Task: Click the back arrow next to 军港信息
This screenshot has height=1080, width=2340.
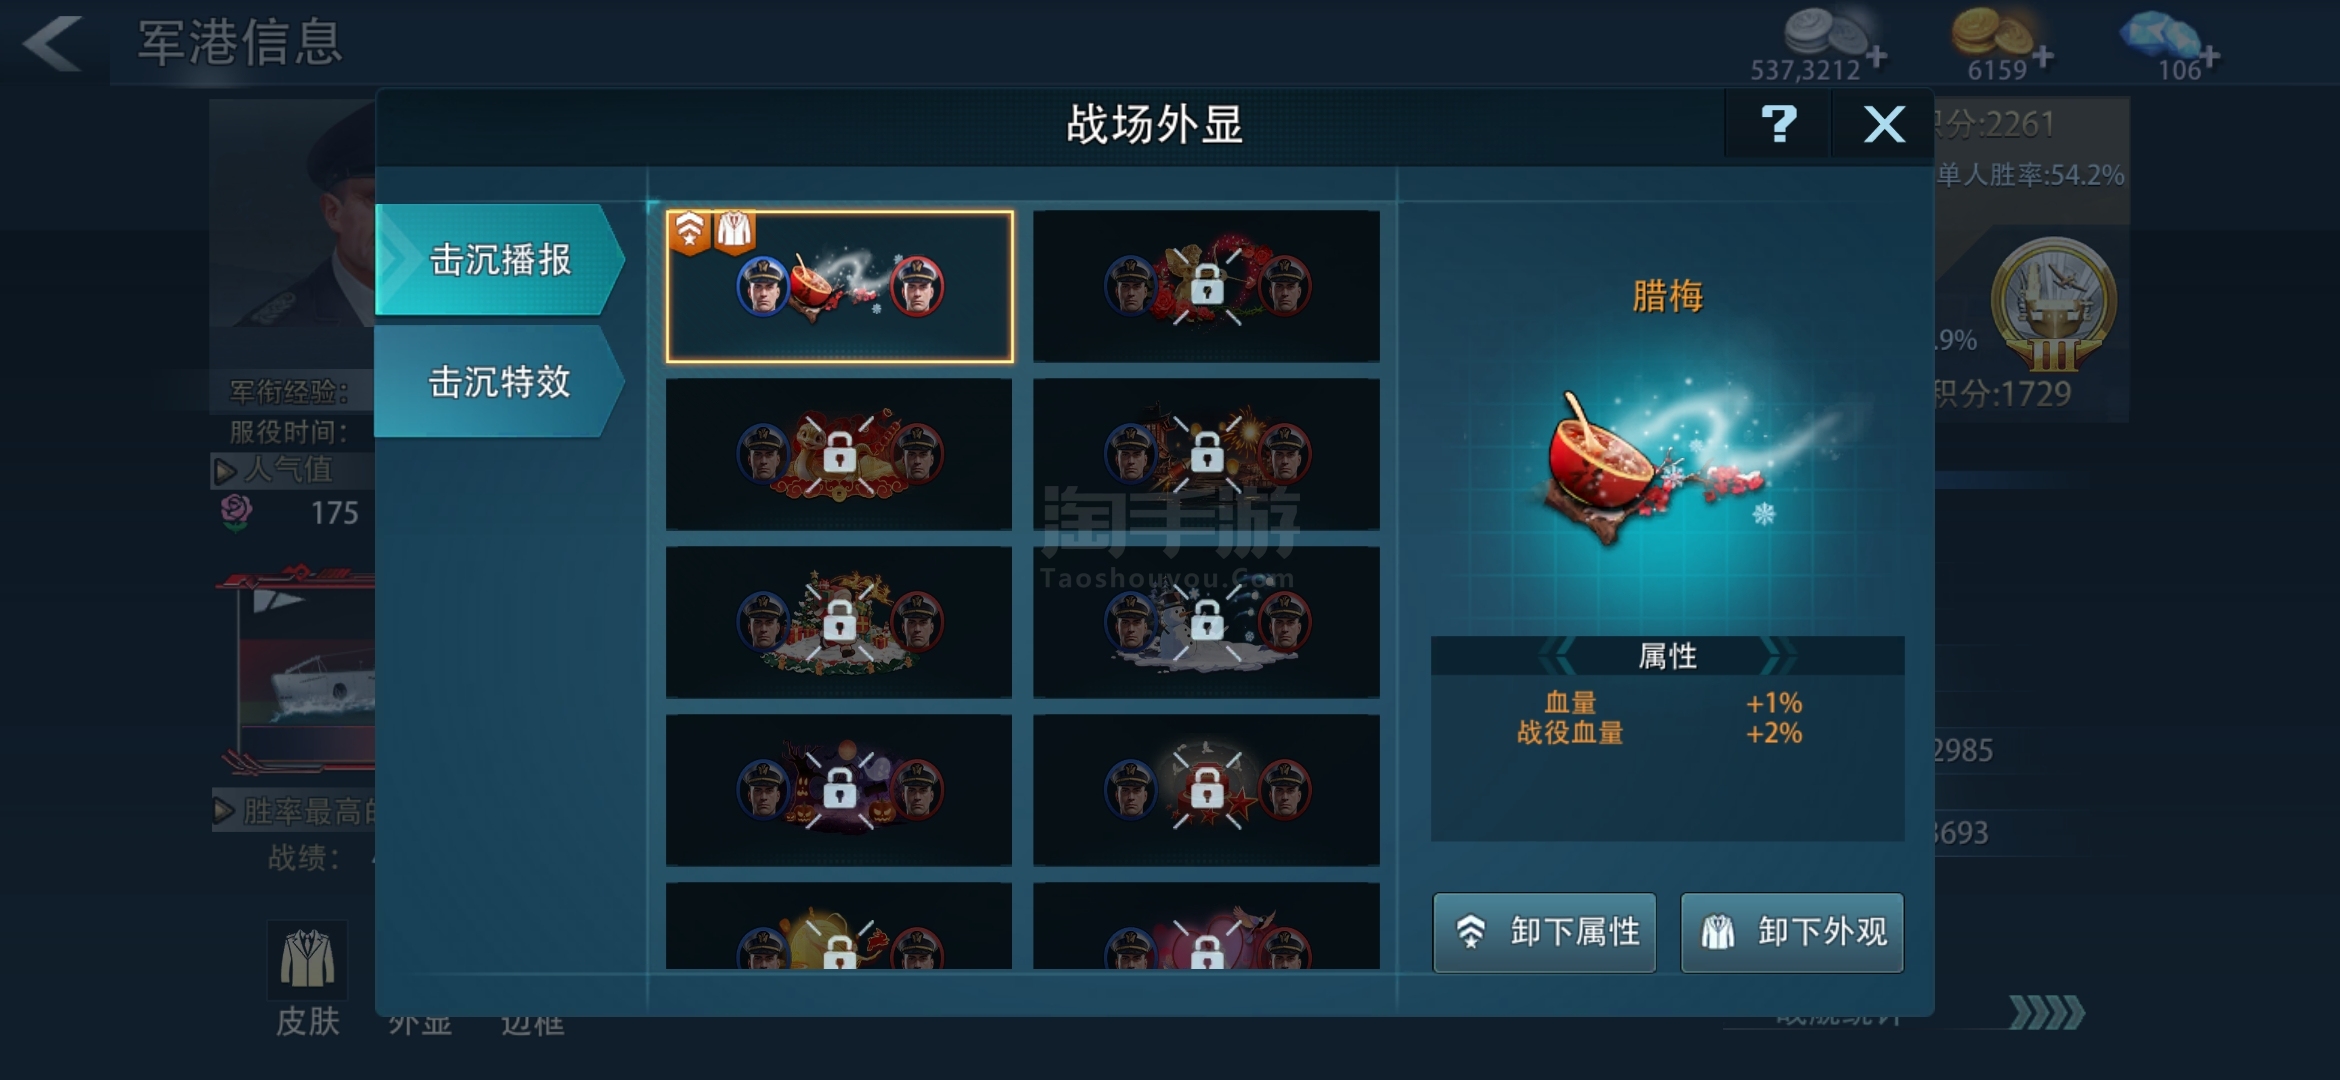Action: [52, 42]
